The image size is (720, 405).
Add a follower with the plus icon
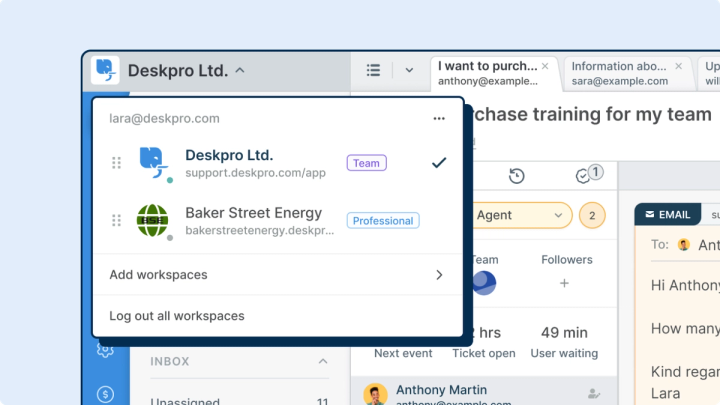click(564, 283)
